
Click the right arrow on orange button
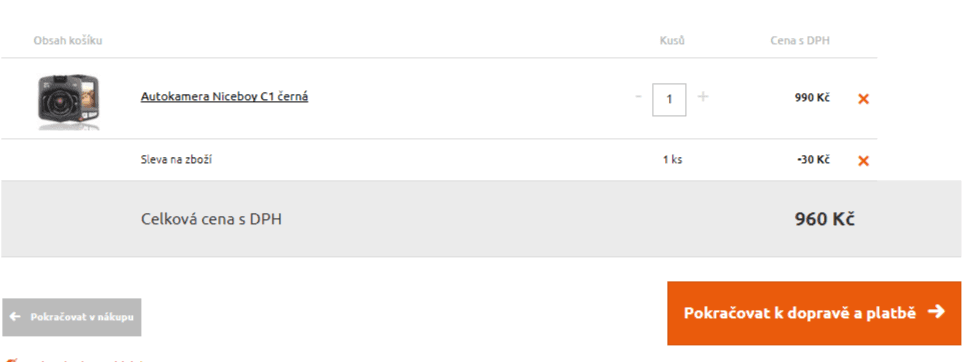point(935,312)
